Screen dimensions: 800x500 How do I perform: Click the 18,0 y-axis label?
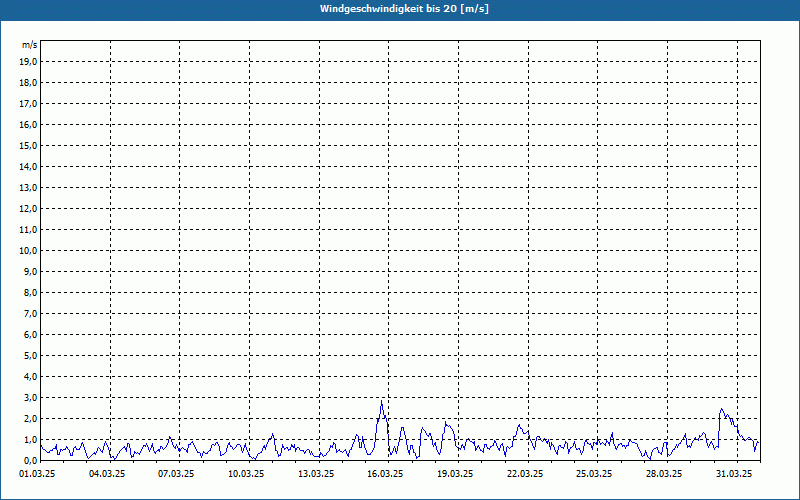click(28, 83)
